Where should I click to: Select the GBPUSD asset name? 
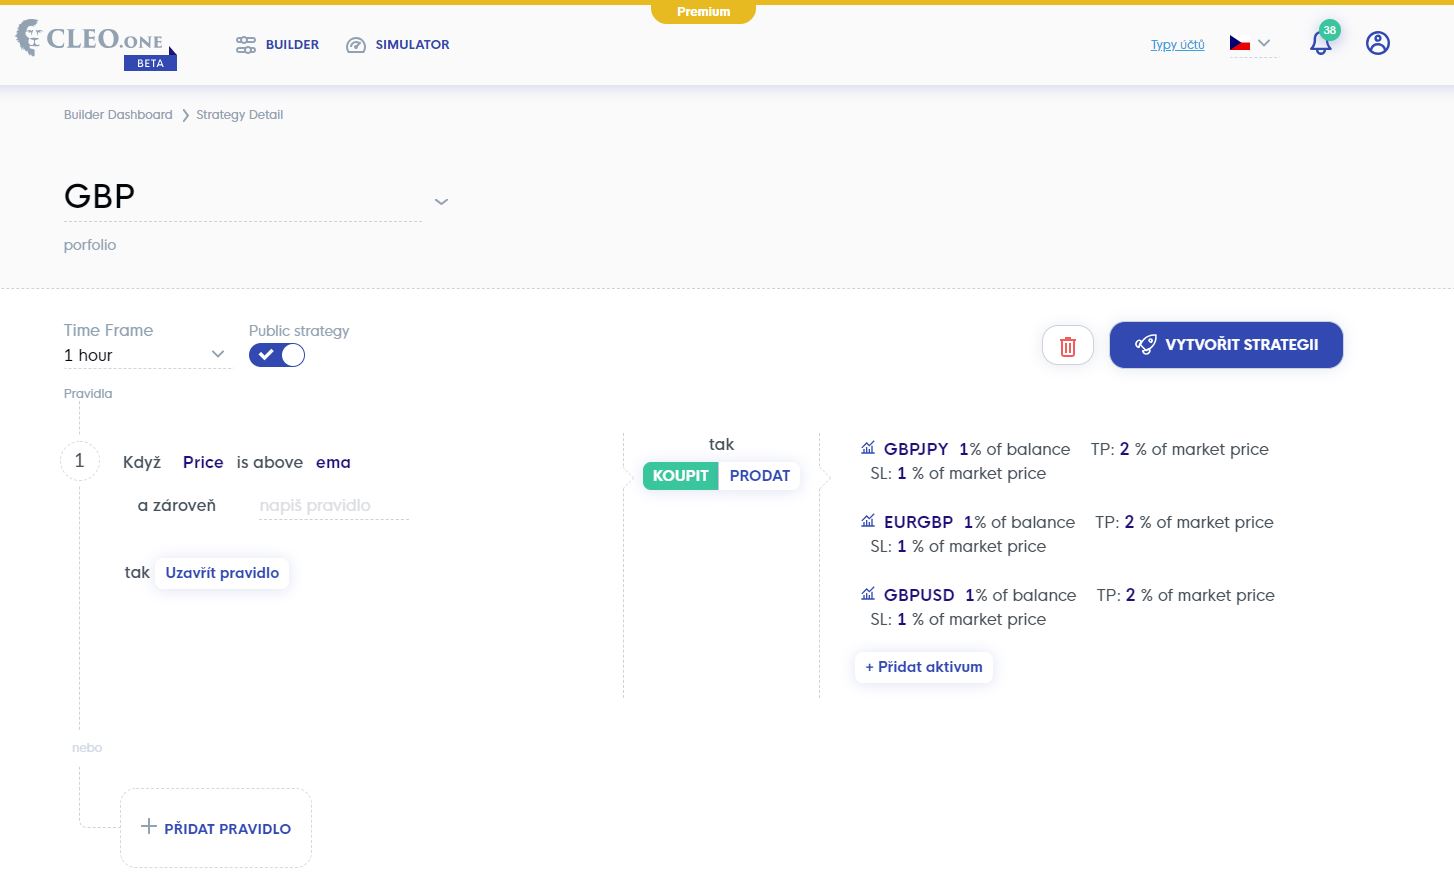pos(919,595)
